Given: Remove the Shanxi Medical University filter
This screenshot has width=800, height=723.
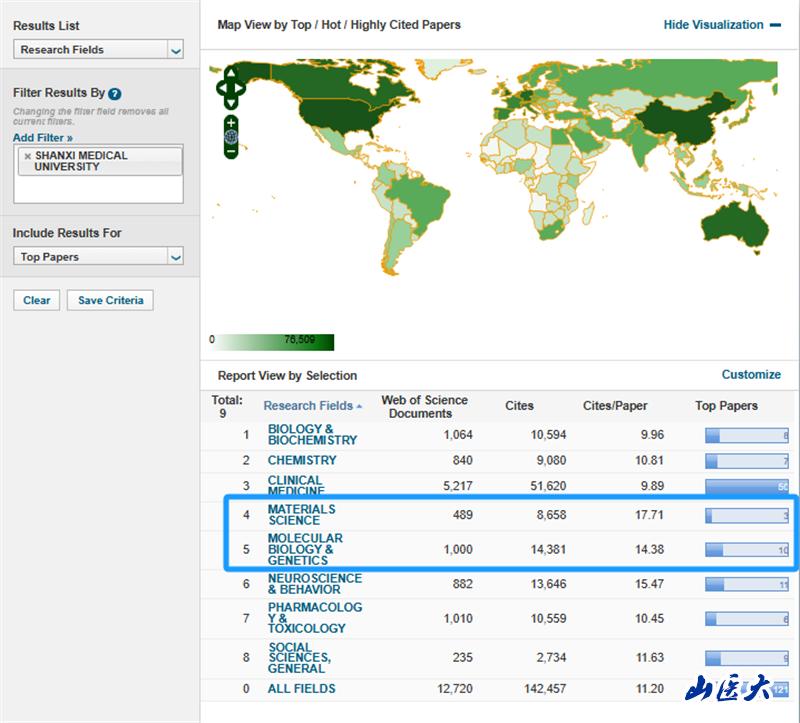Looking at the screenshot, I should (27, 157).
